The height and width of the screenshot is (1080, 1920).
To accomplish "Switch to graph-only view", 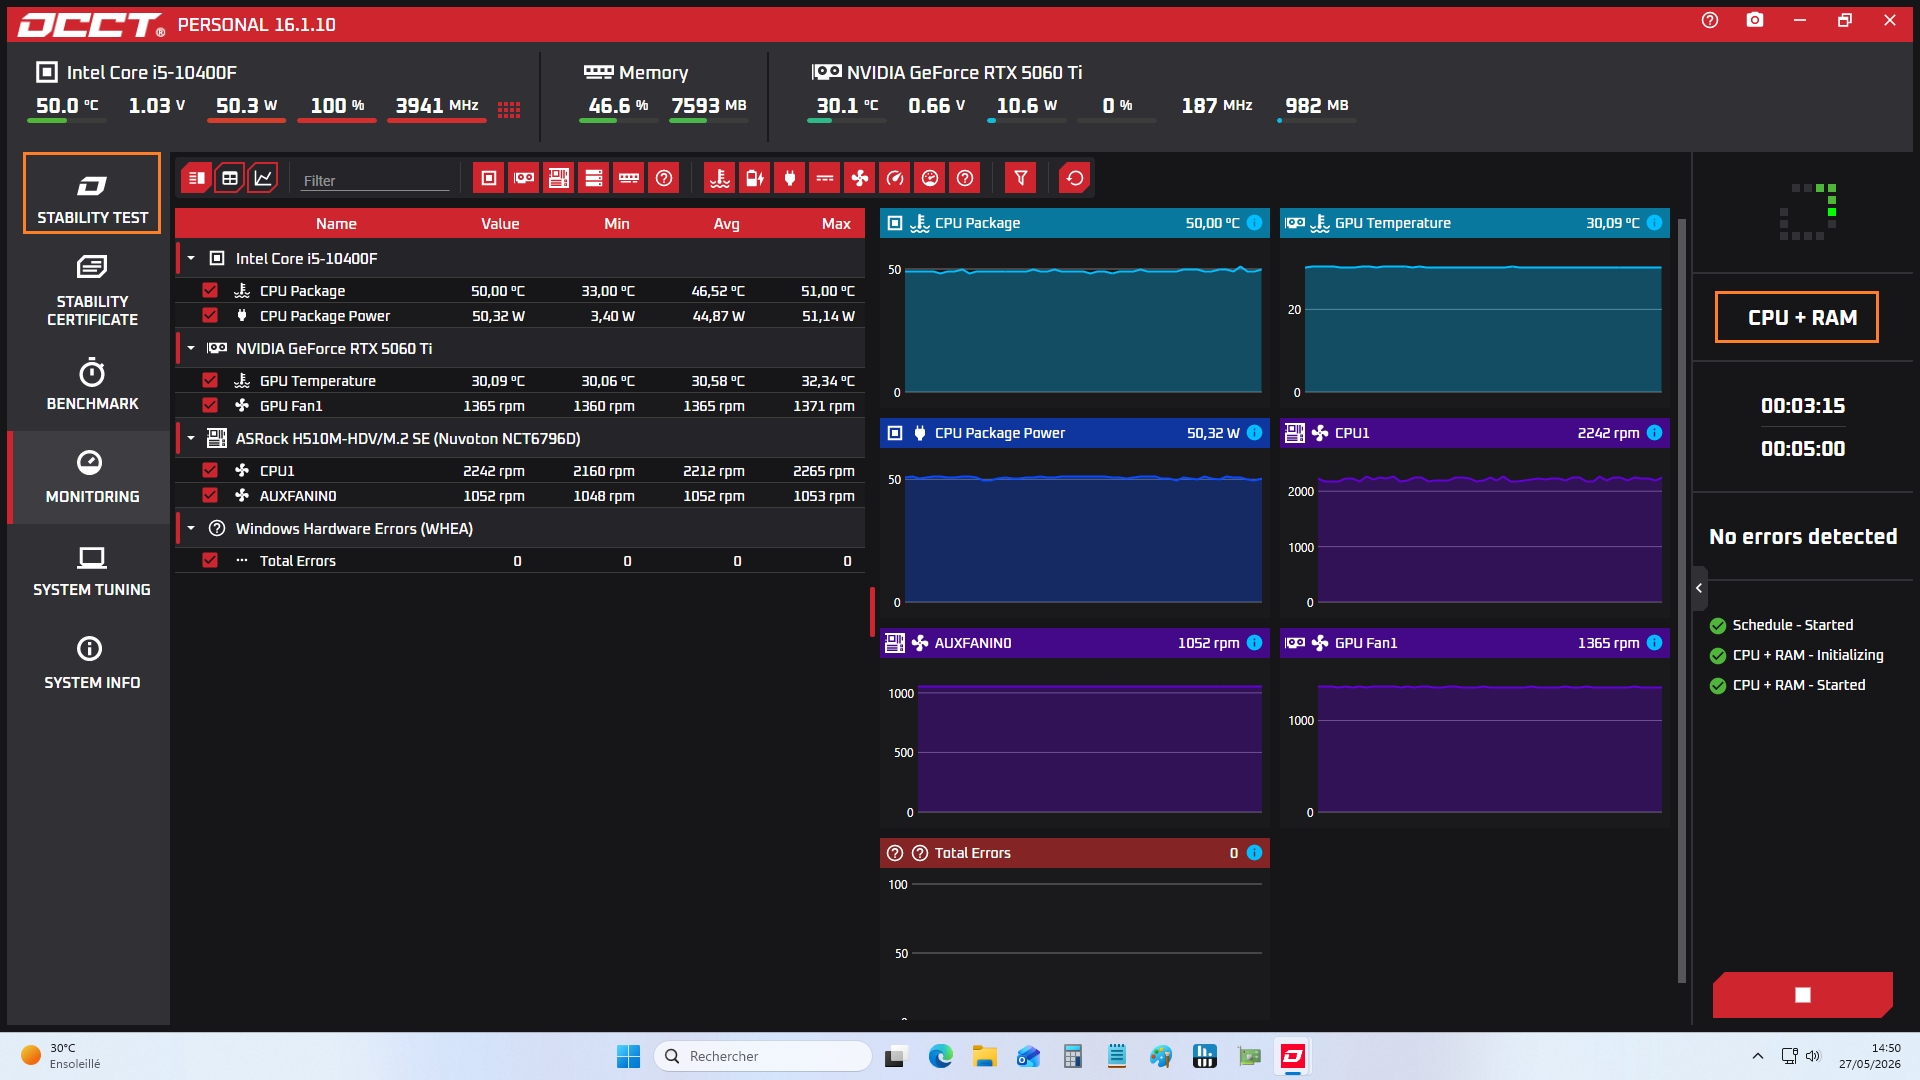I will tap(263, 178).
